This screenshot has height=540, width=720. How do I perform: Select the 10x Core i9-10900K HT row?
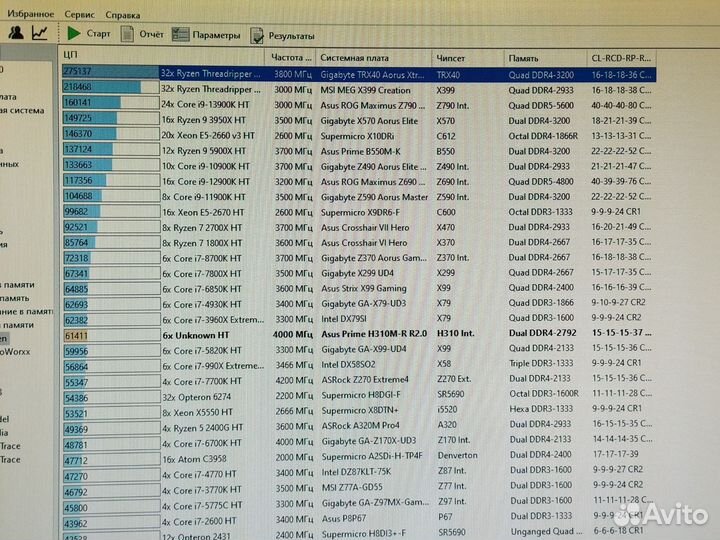point(359,166)
